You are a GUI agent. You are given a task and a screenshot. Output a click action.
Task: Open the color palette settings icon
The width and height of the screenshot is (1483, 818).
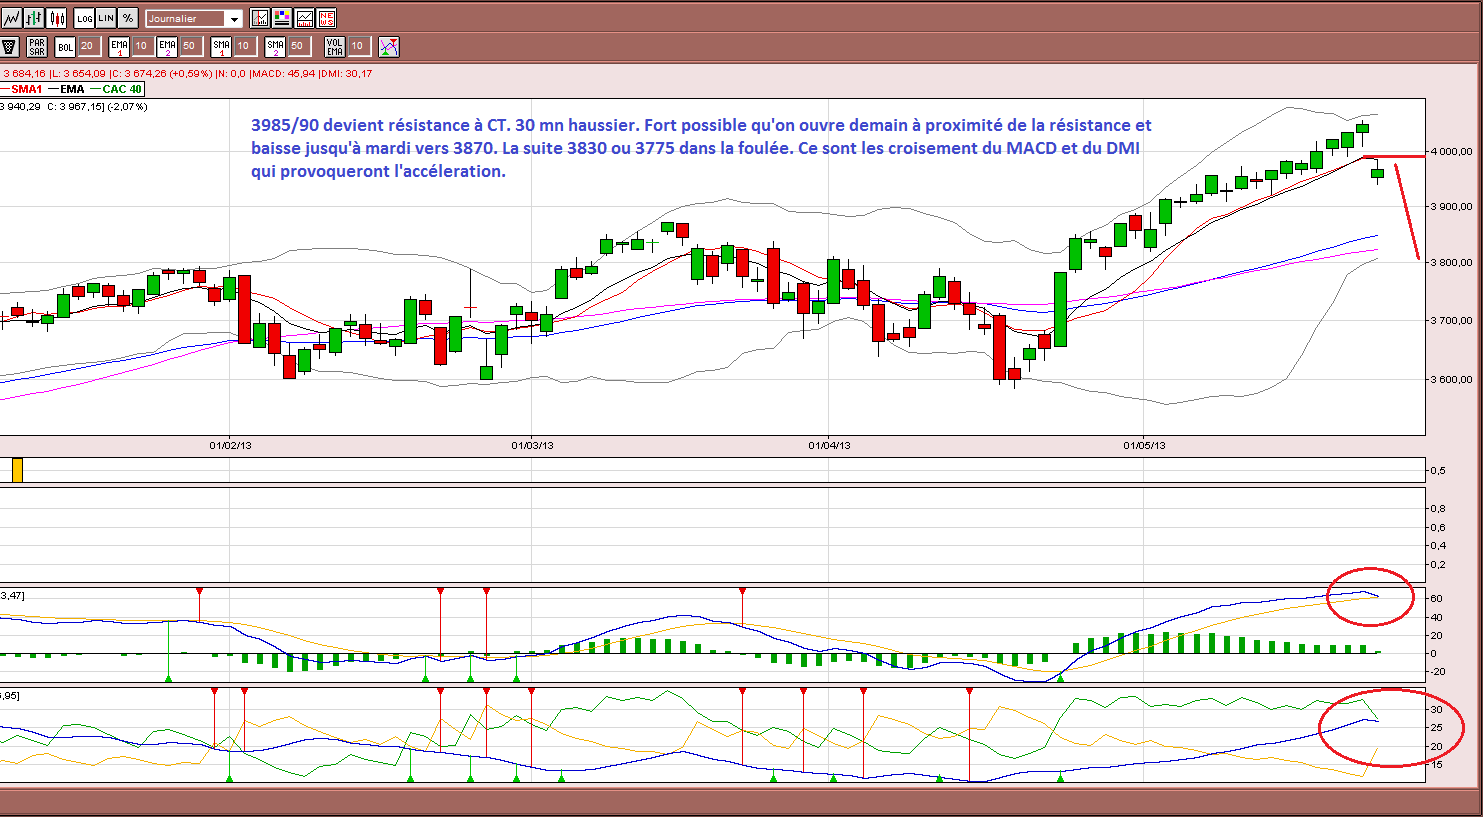point(282,18)
